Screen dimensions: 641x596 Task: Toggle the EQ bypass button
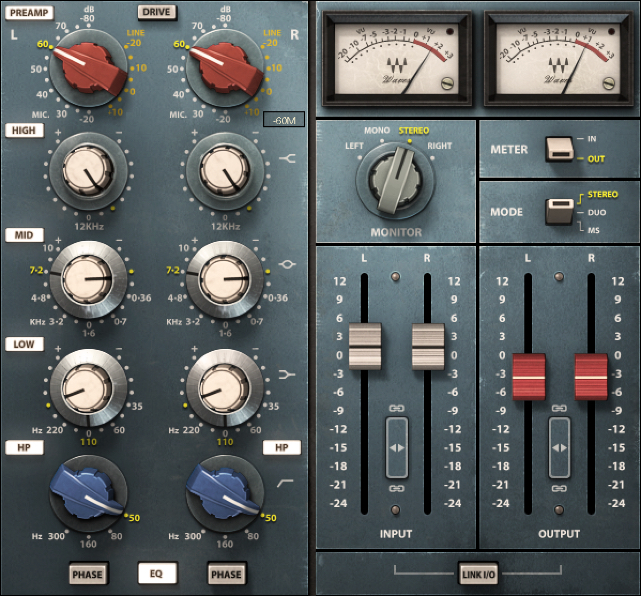point(157,574)
